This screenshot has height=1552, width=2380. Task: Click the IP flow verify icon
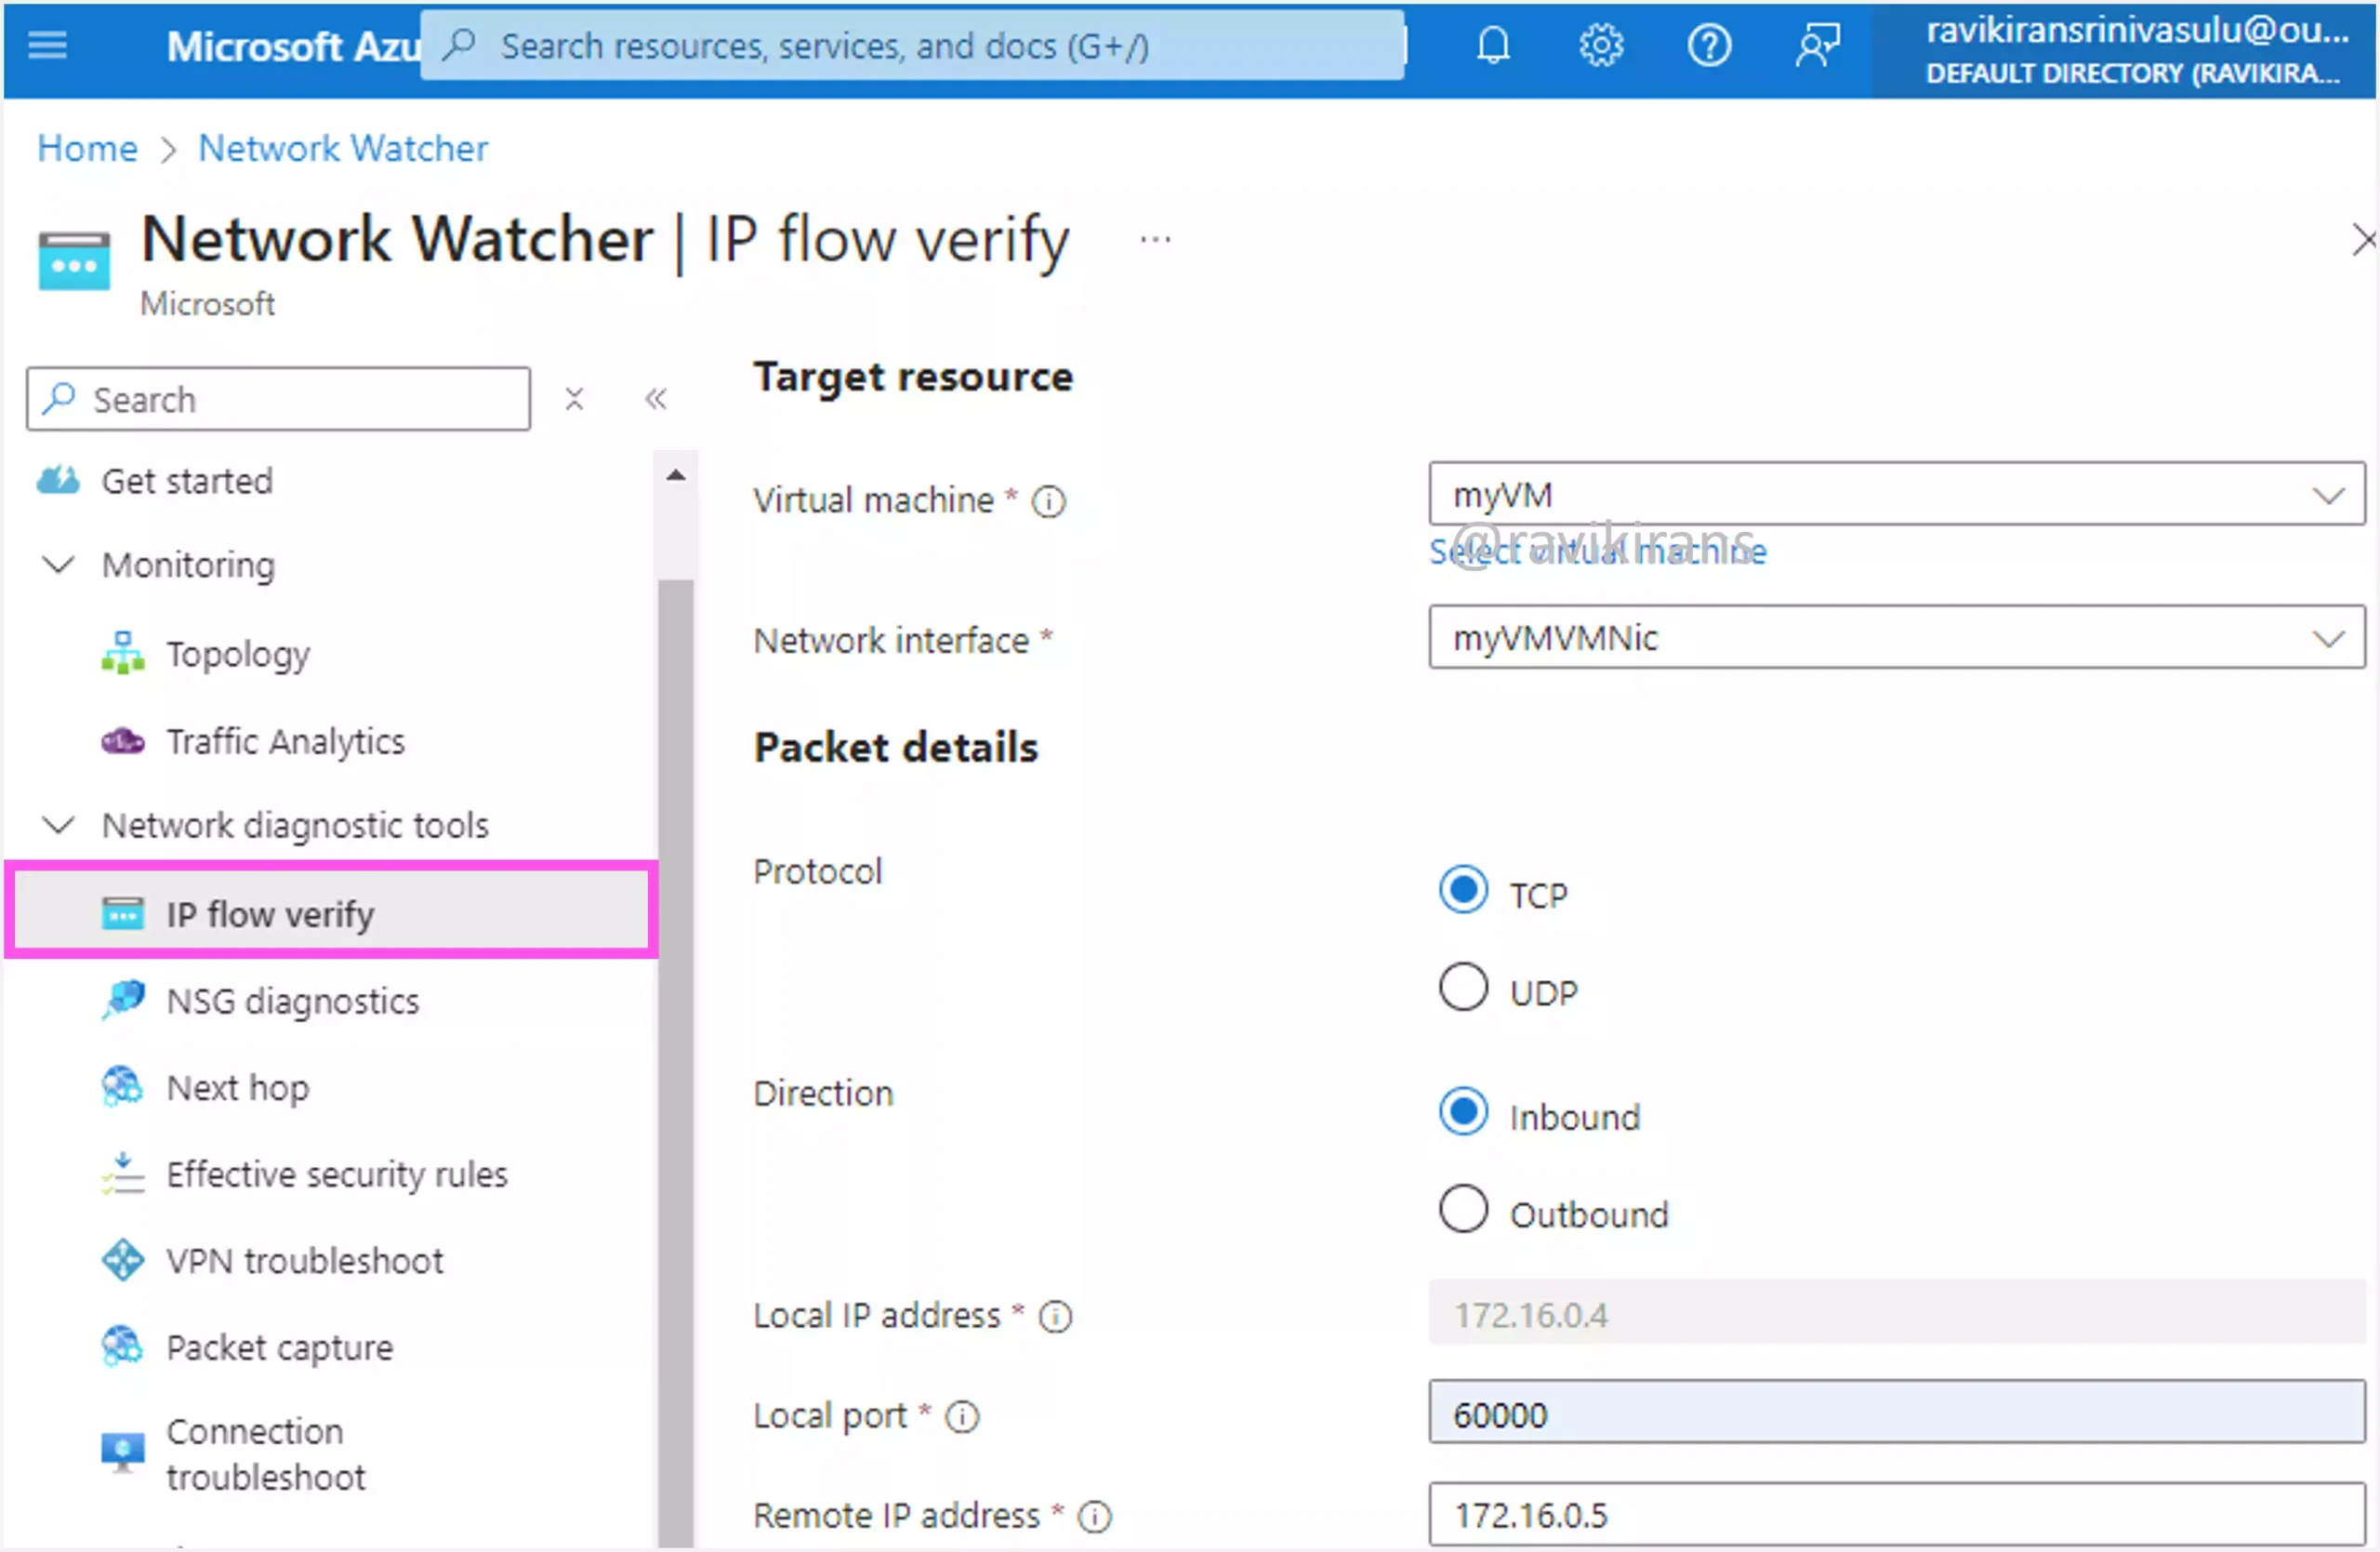point(123,913)
